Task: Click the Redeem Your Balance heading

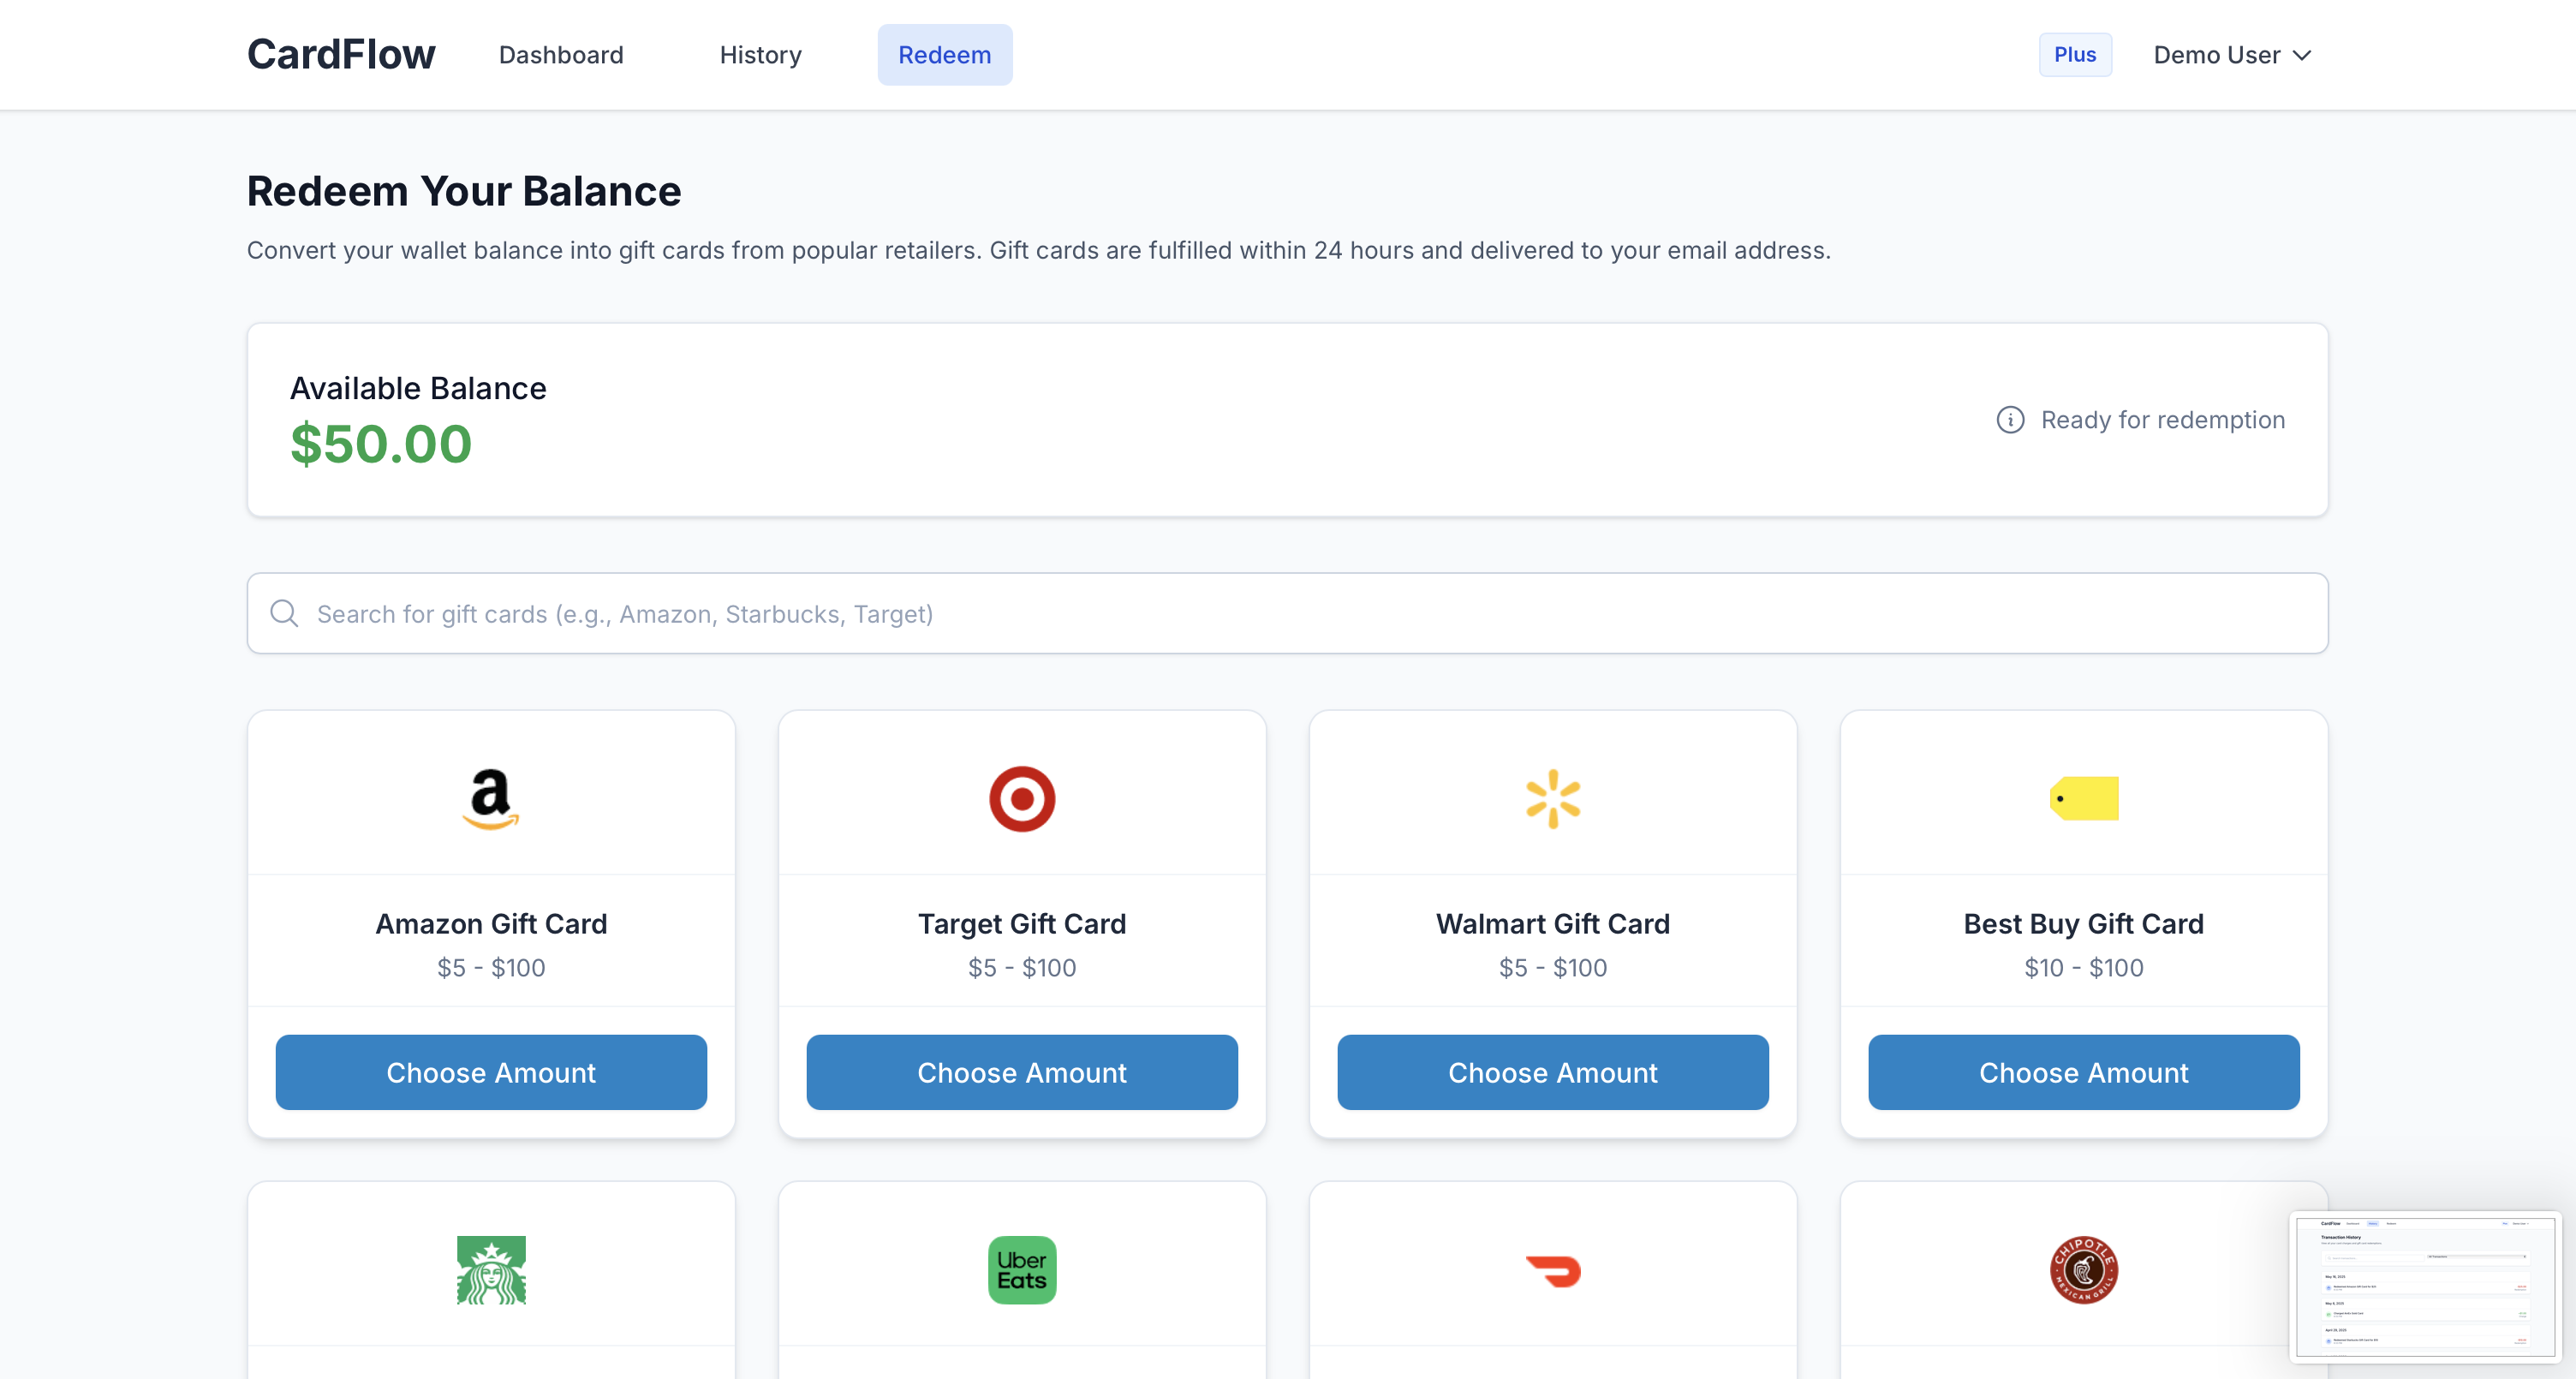Action: 464,191
